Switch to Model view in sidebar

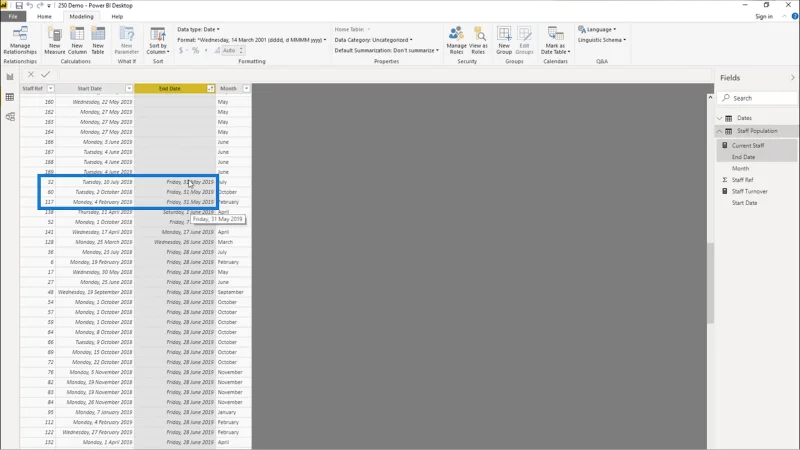tap(10, 117)
